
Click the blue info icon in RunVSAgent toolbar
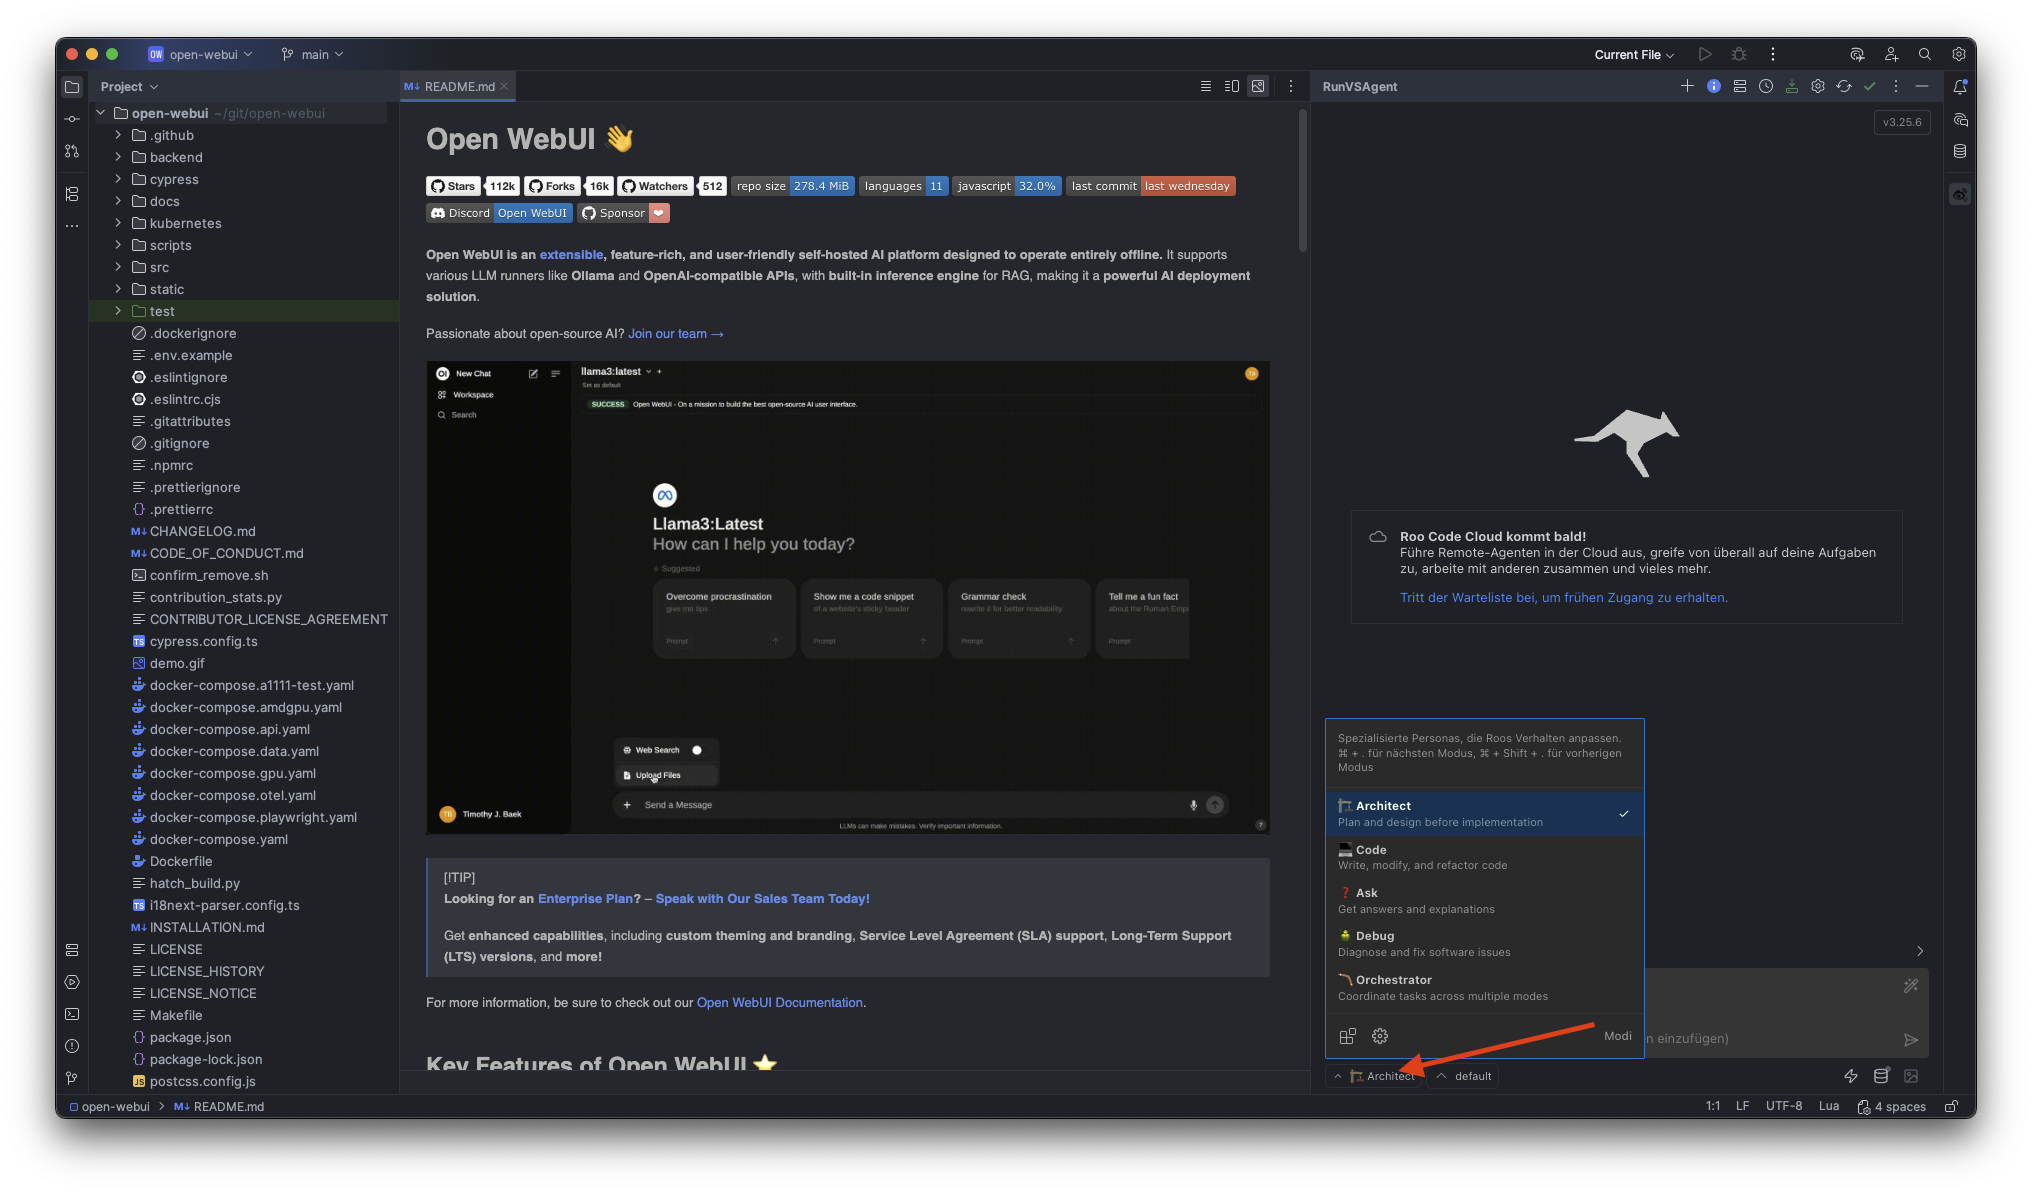pyautogui.click(x=1714, y=86)
